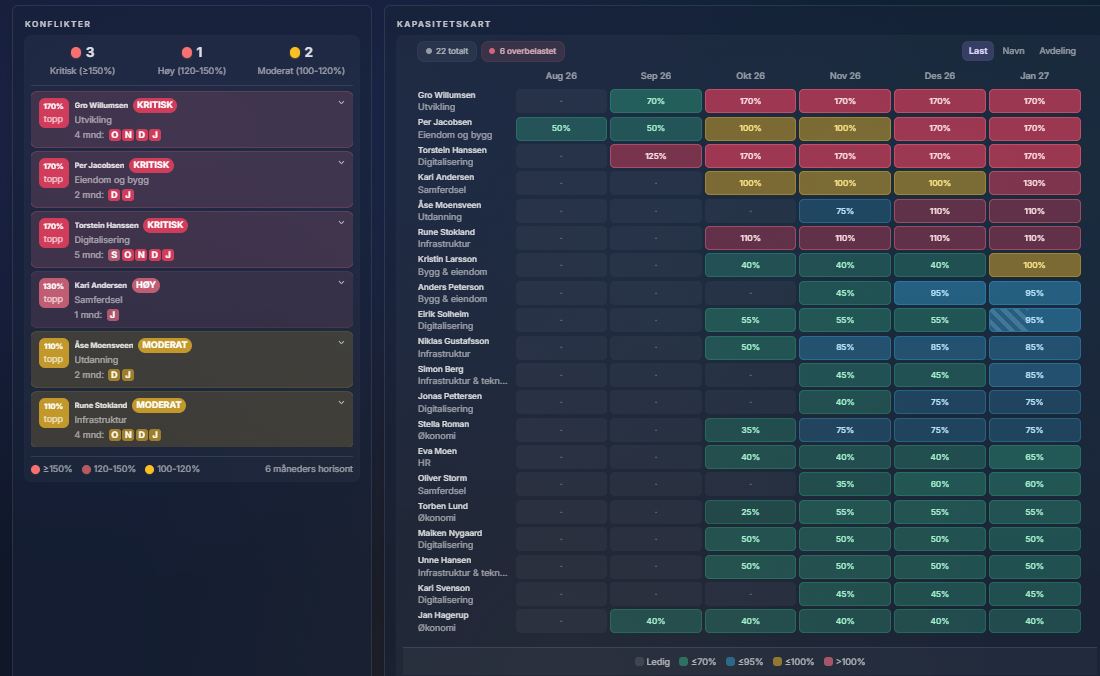Click Torstein Hanssen's 125% Sep 26 cell

click(x=655, y=156)
